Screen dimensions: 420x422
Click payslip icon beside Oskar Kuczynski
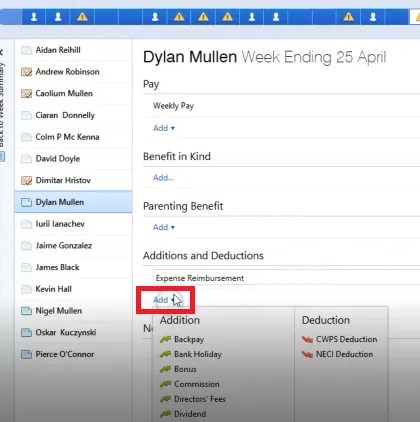pyautogui.click(x=26, y=332)
